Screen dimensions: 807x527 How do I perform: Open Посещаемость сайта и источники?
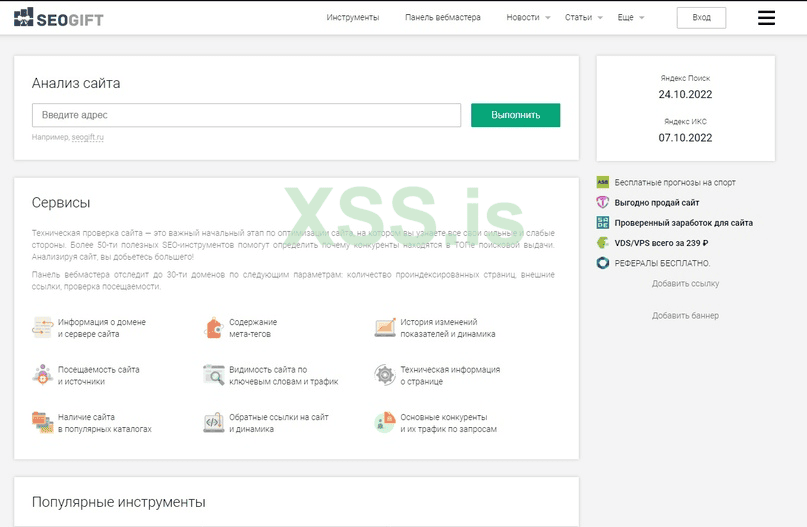coord(98,375)
